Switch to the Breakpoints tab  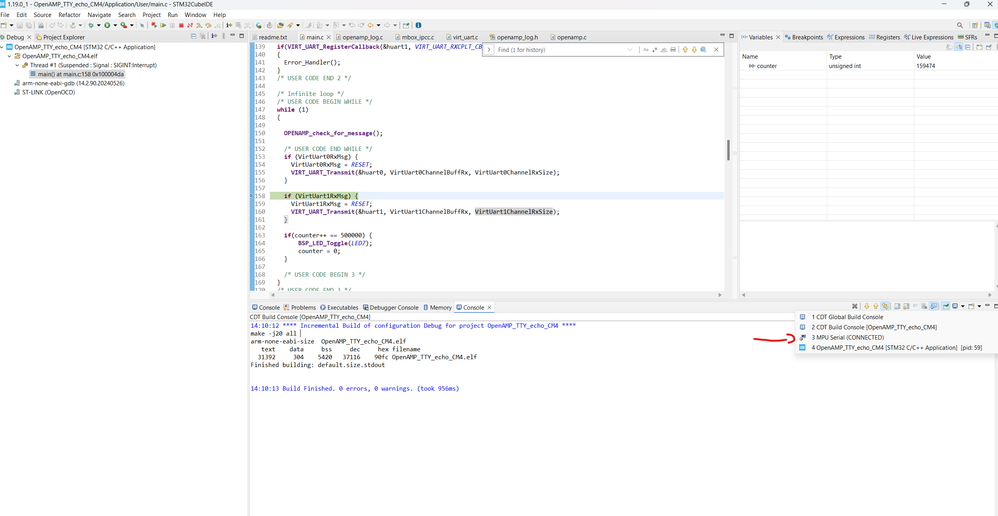tap(806, 37)
